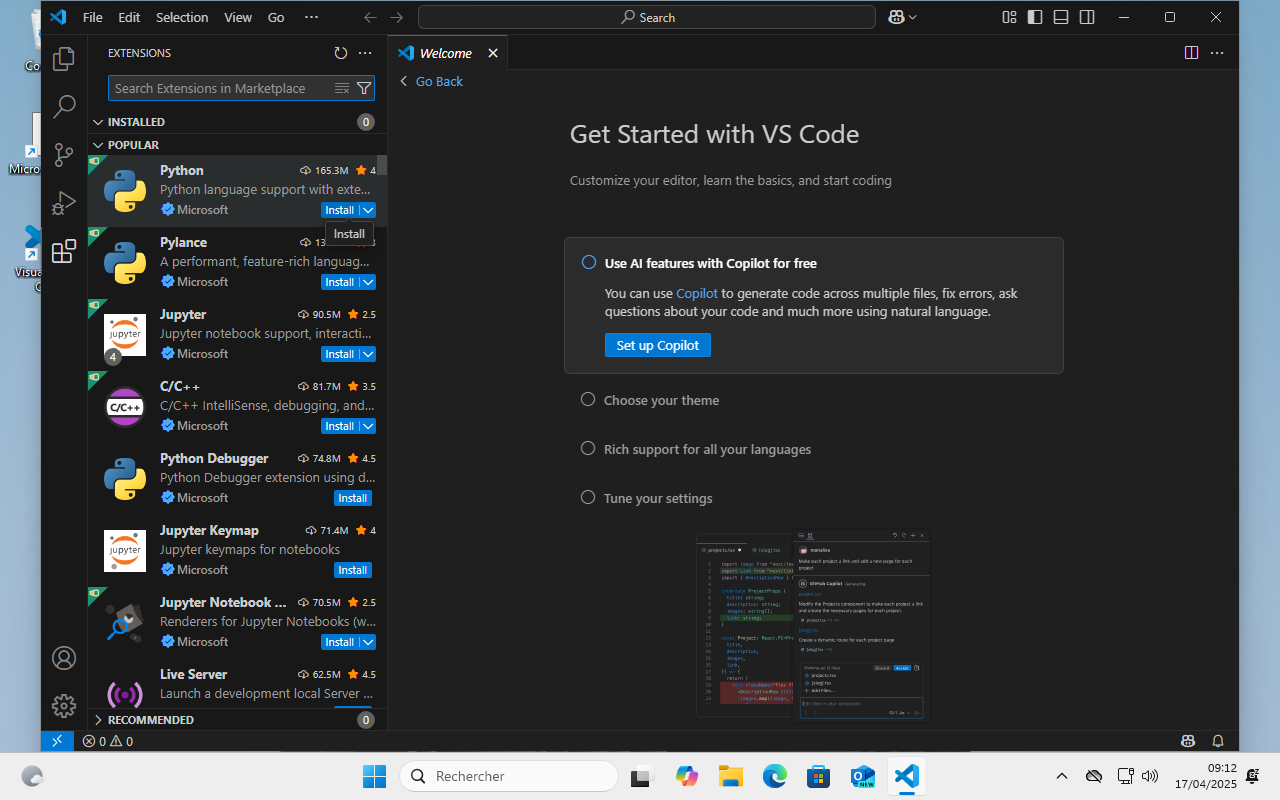The image size is (1280, 800).
Task: Toggle the bottom panel
Action: (1061, 17)
